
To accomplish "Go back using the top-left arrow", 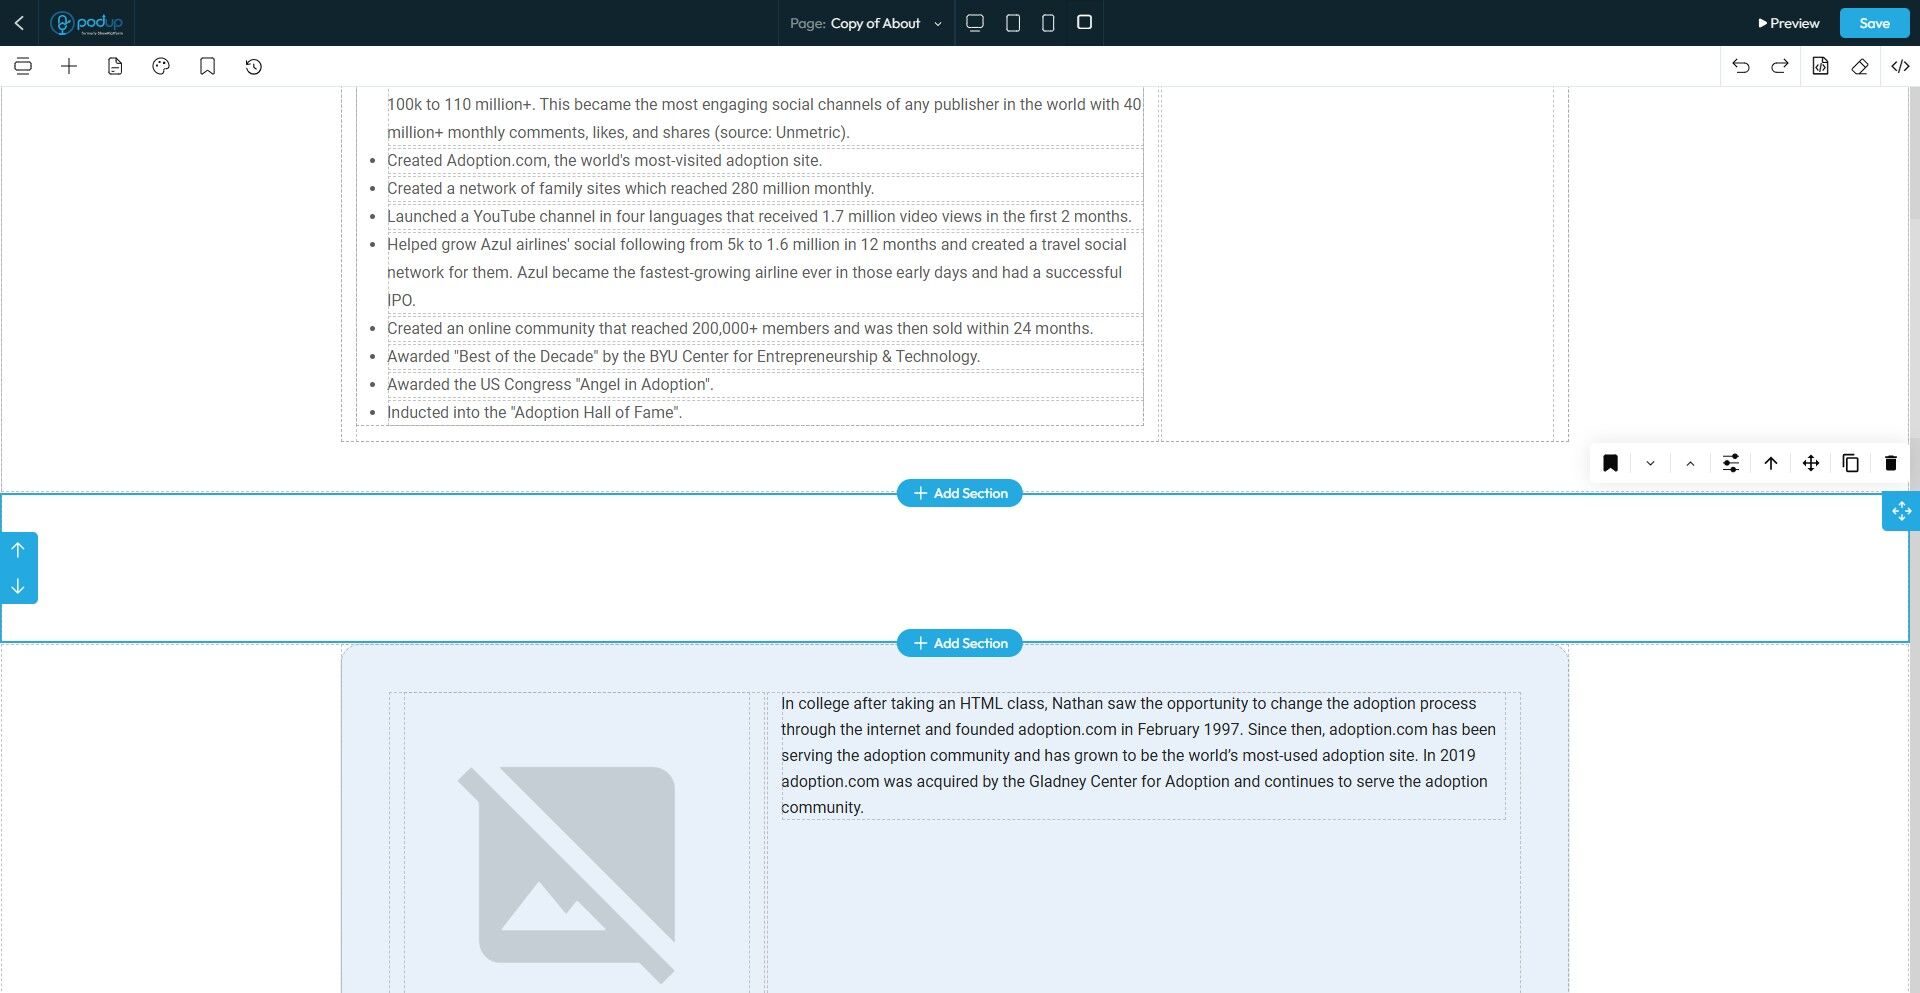I will tap(19, 22).
